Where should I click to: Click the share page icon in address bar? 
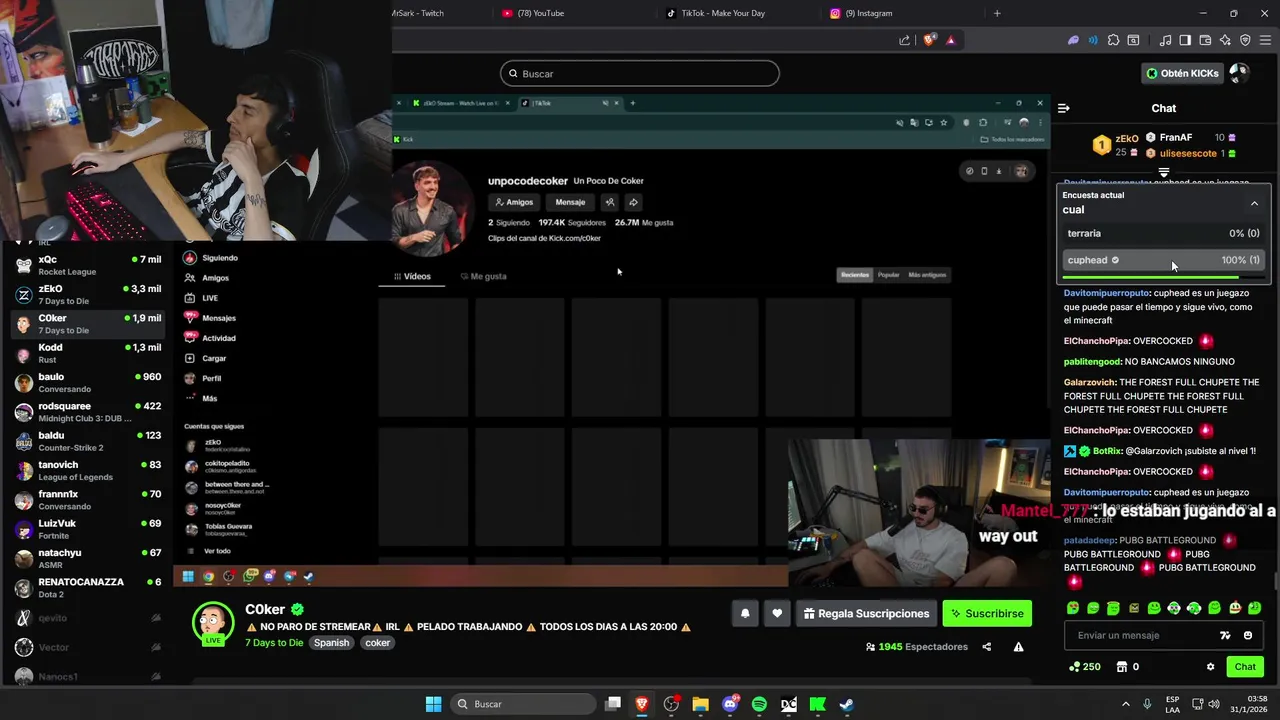(905, 40)
